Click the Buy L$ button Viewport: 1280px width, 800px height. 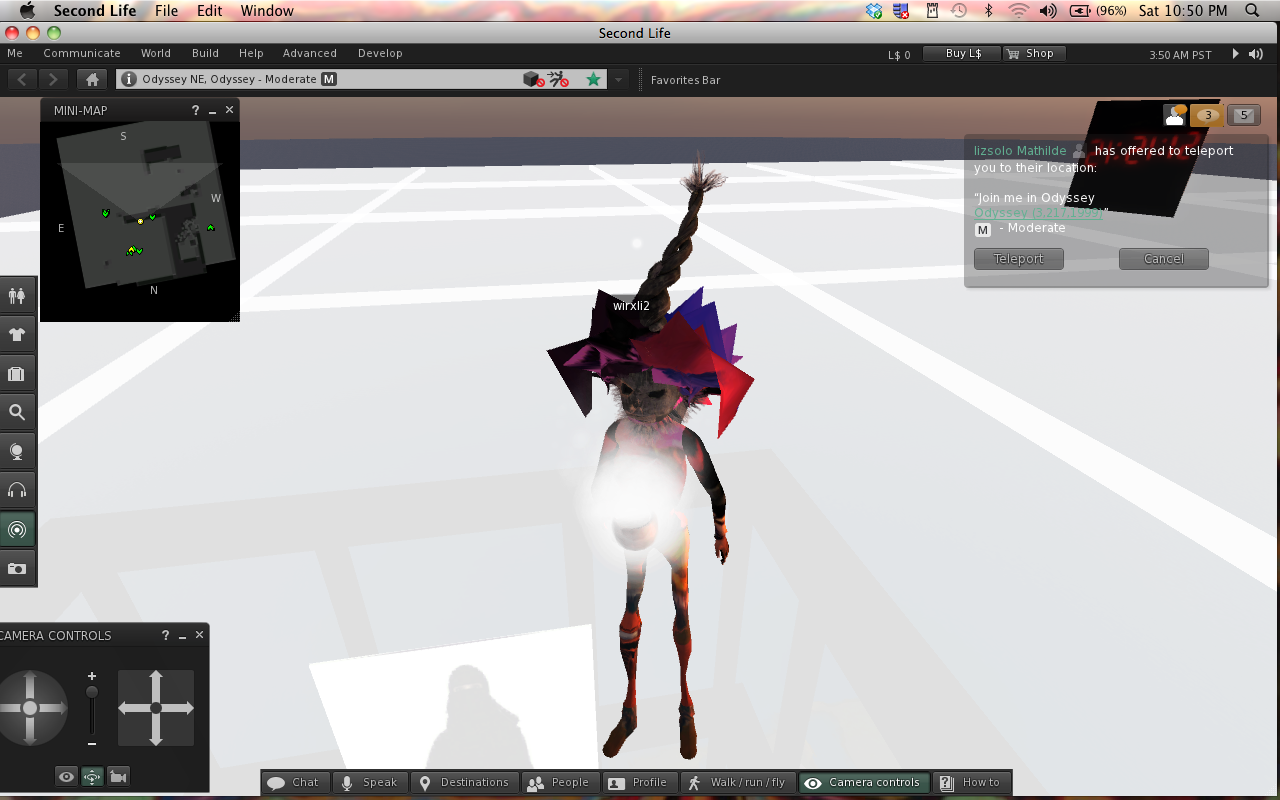click(x=963, y=53)
